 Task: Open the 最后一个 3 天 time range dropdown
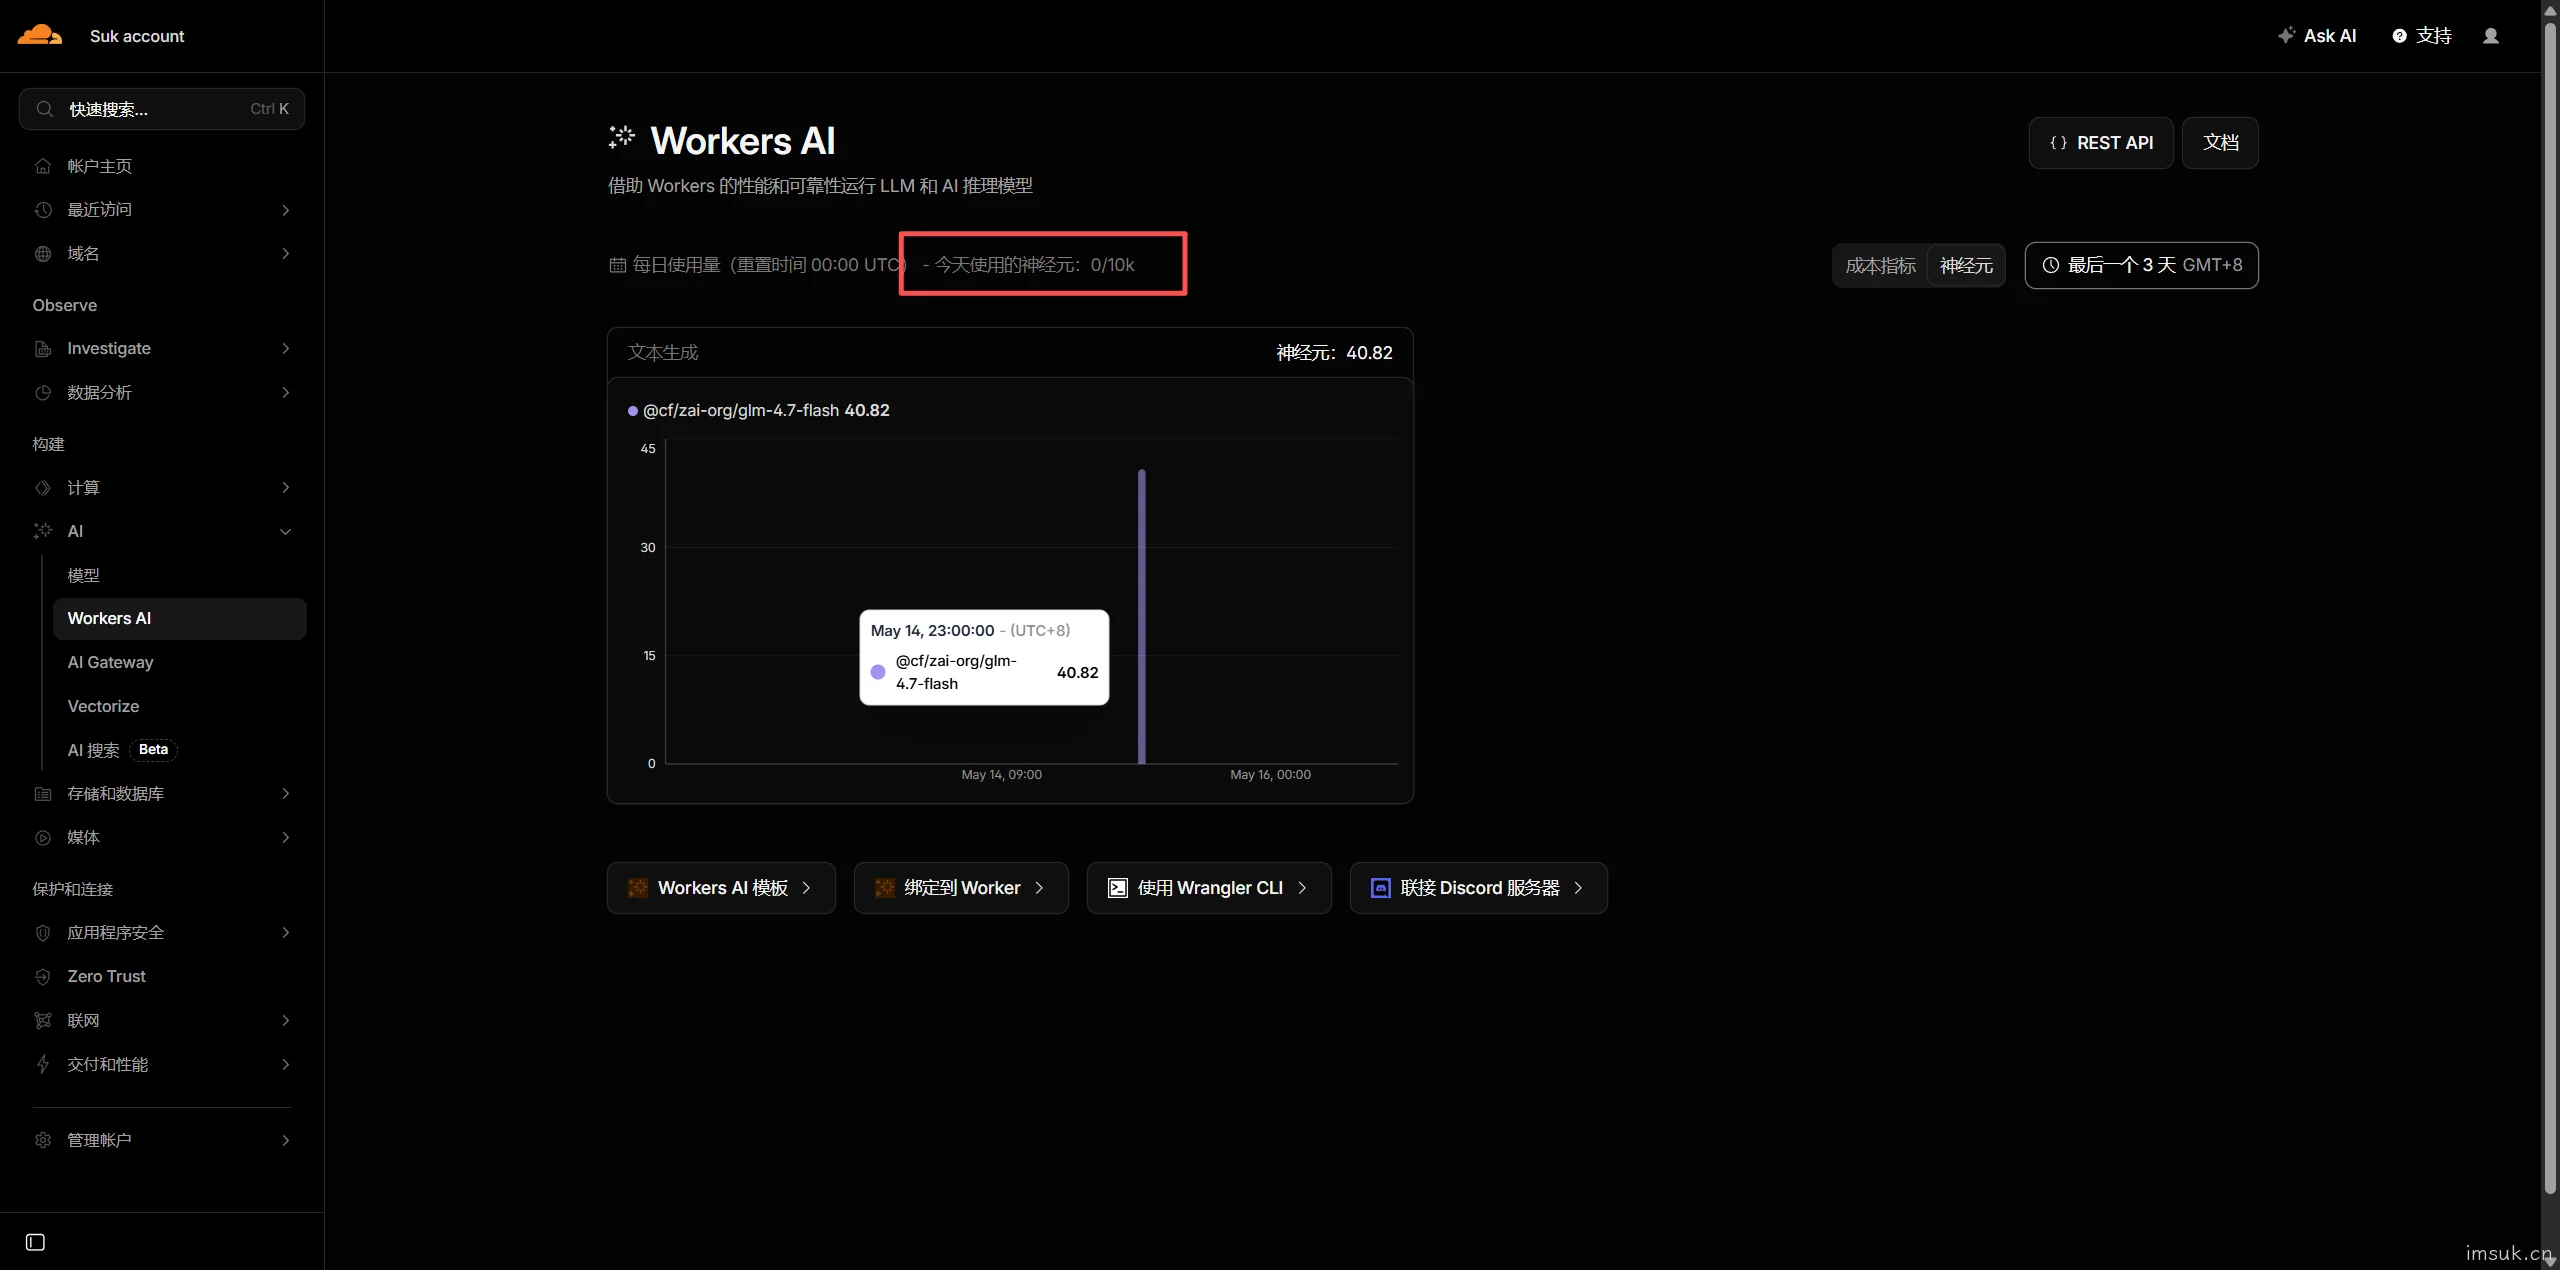pos(2141,265)
